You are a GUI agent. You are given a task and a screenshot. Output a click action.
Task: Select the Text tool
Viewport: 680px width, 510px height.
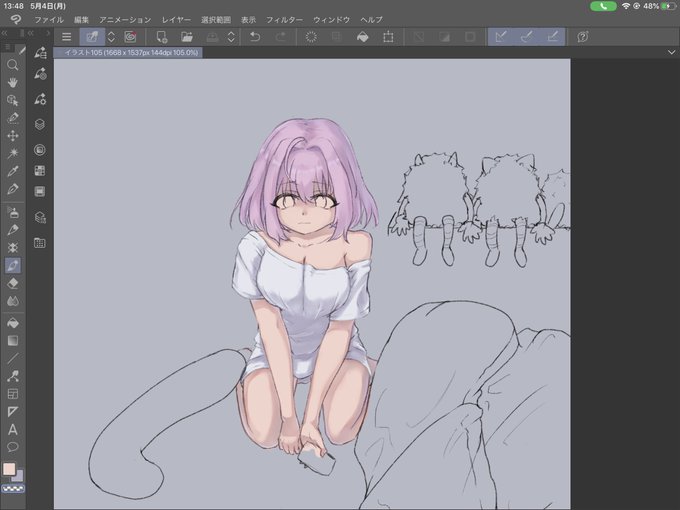pos(13,429)
